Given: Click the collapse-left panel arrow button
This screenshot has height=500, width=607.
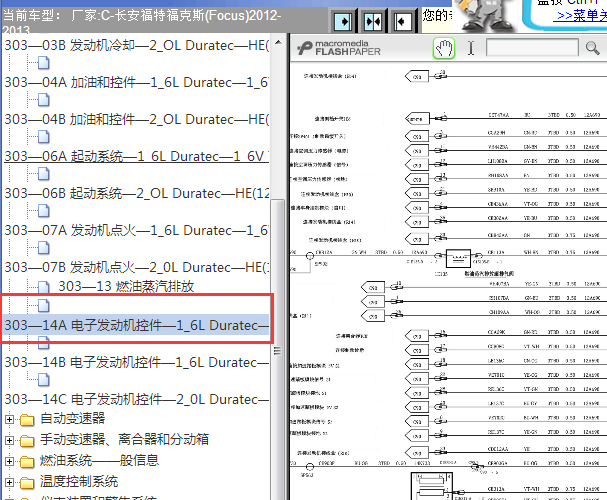Looking at the screenshot, I should click(403, 21).
